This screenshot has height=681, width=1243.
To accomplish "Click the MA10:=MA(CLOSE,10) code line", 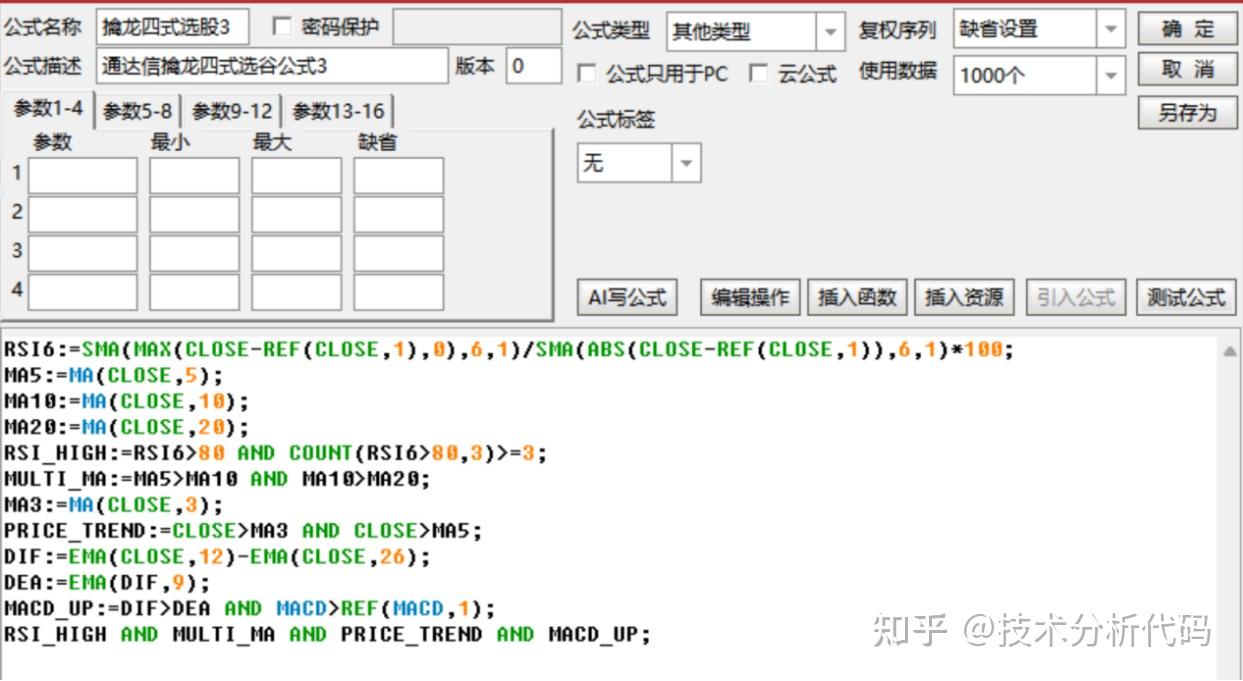I will click(127, 402).
